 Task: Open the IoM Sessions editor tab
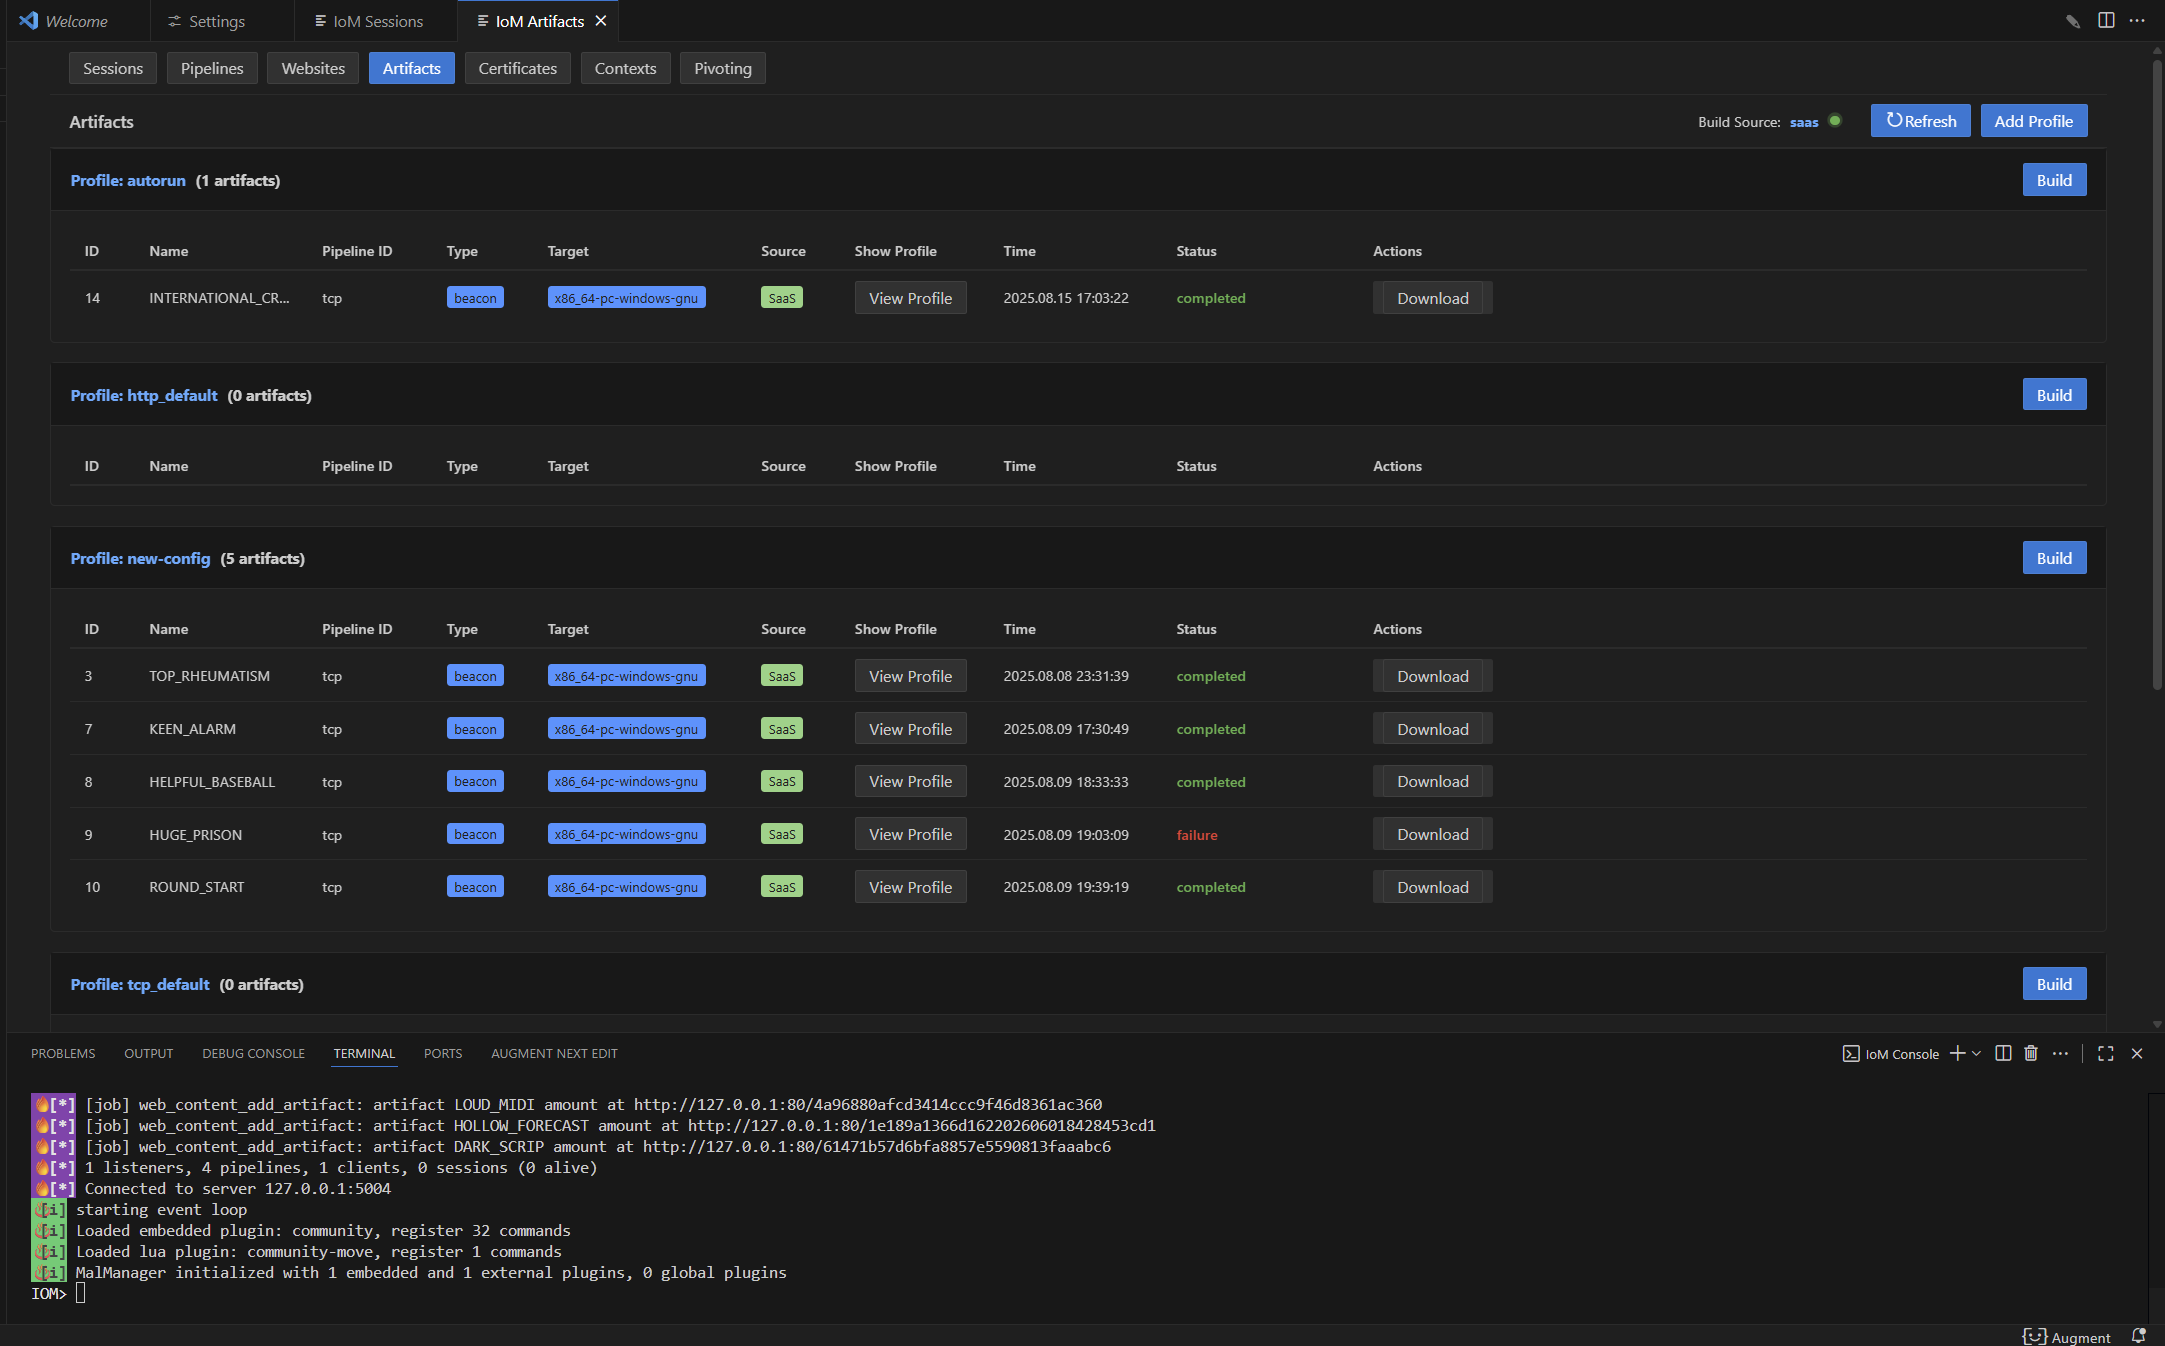(x=368, y=21)
